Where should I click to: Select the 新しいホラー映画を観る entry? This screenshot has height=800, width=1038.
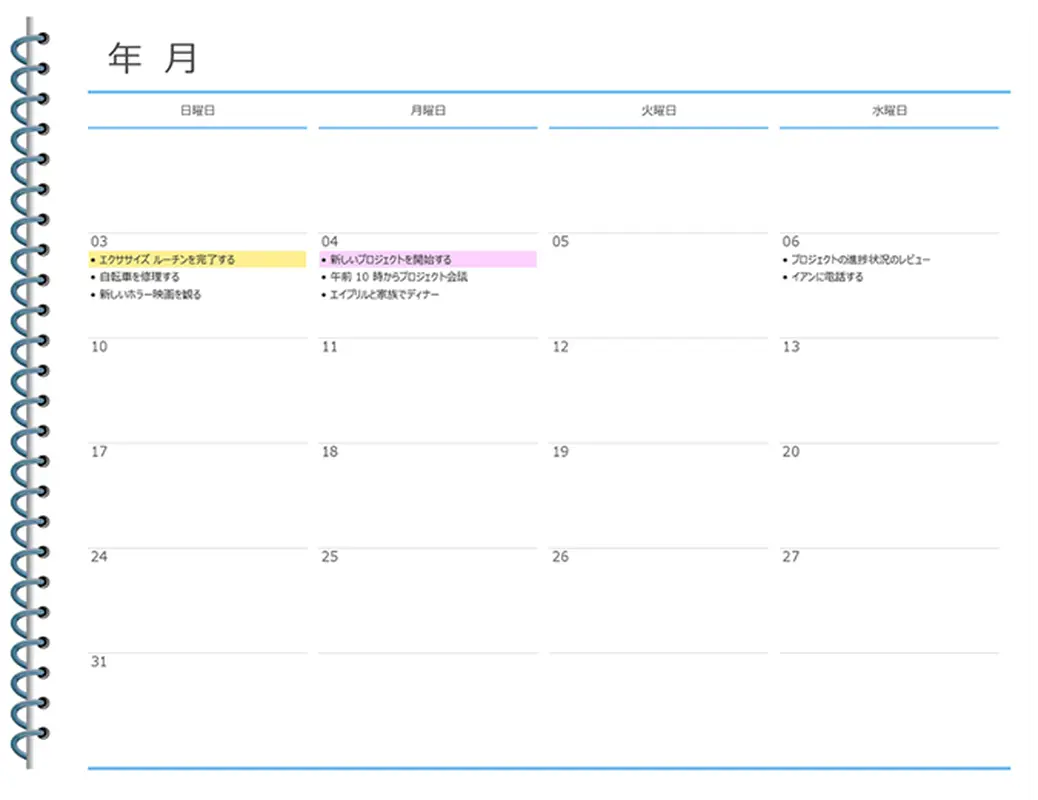150,295
